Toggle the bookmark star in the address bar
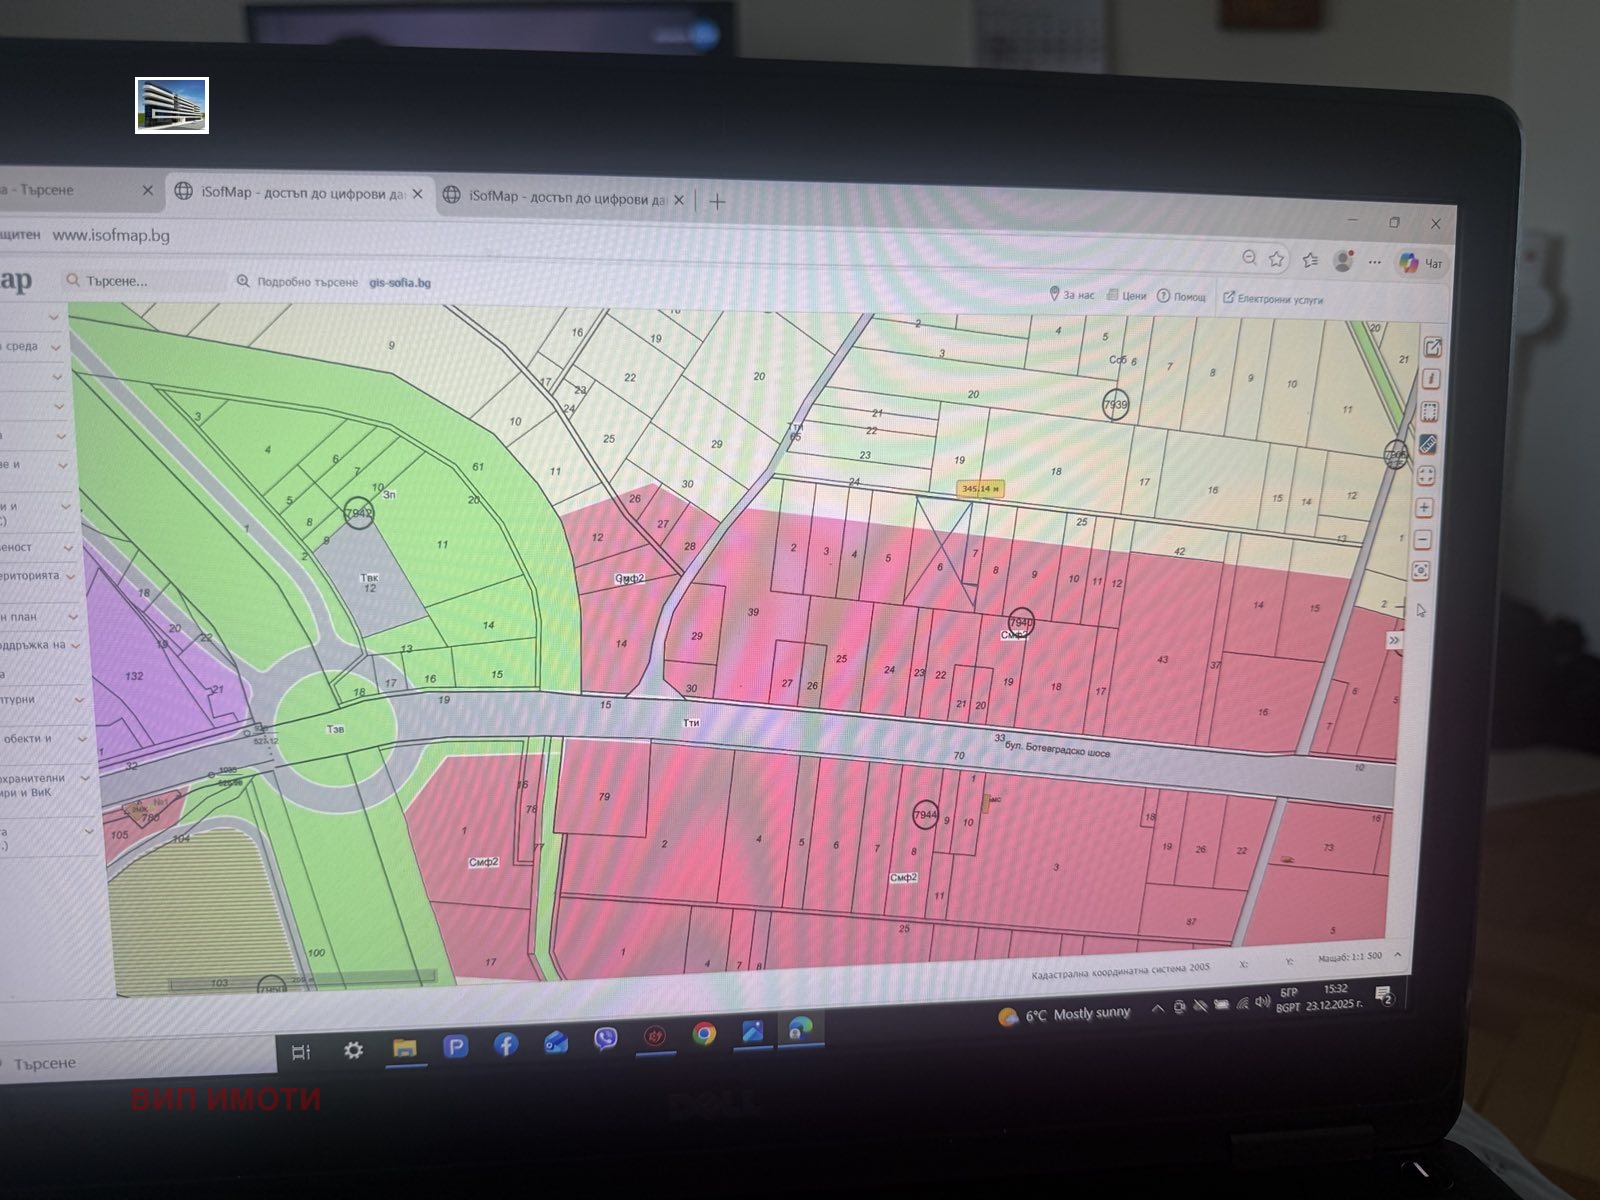Viewport: 1600px width, 1200px height. tap(1276, 260)
